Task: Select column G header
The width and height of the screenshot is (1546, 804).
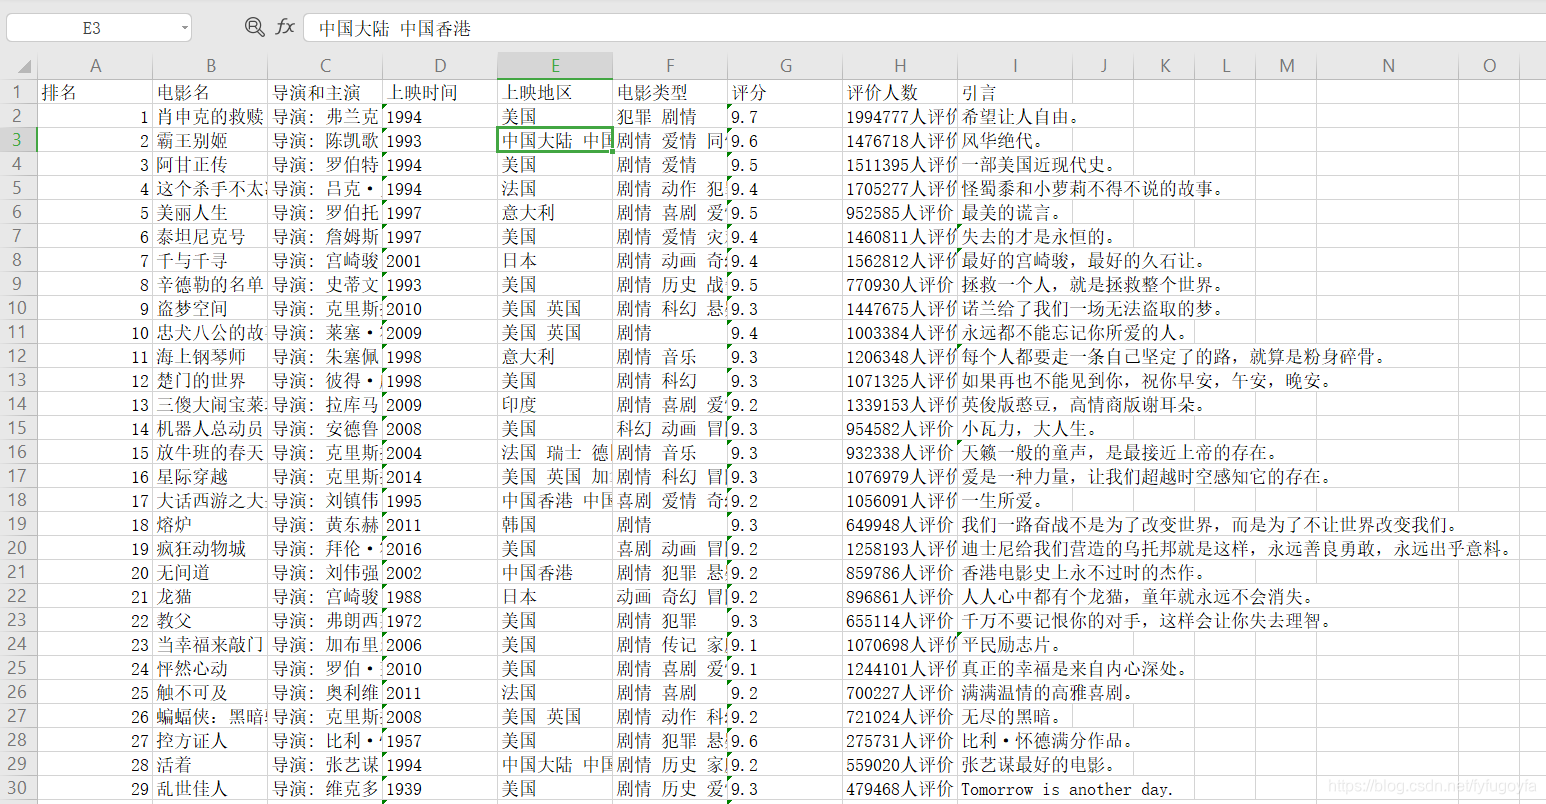Action: tap(785, 66)
